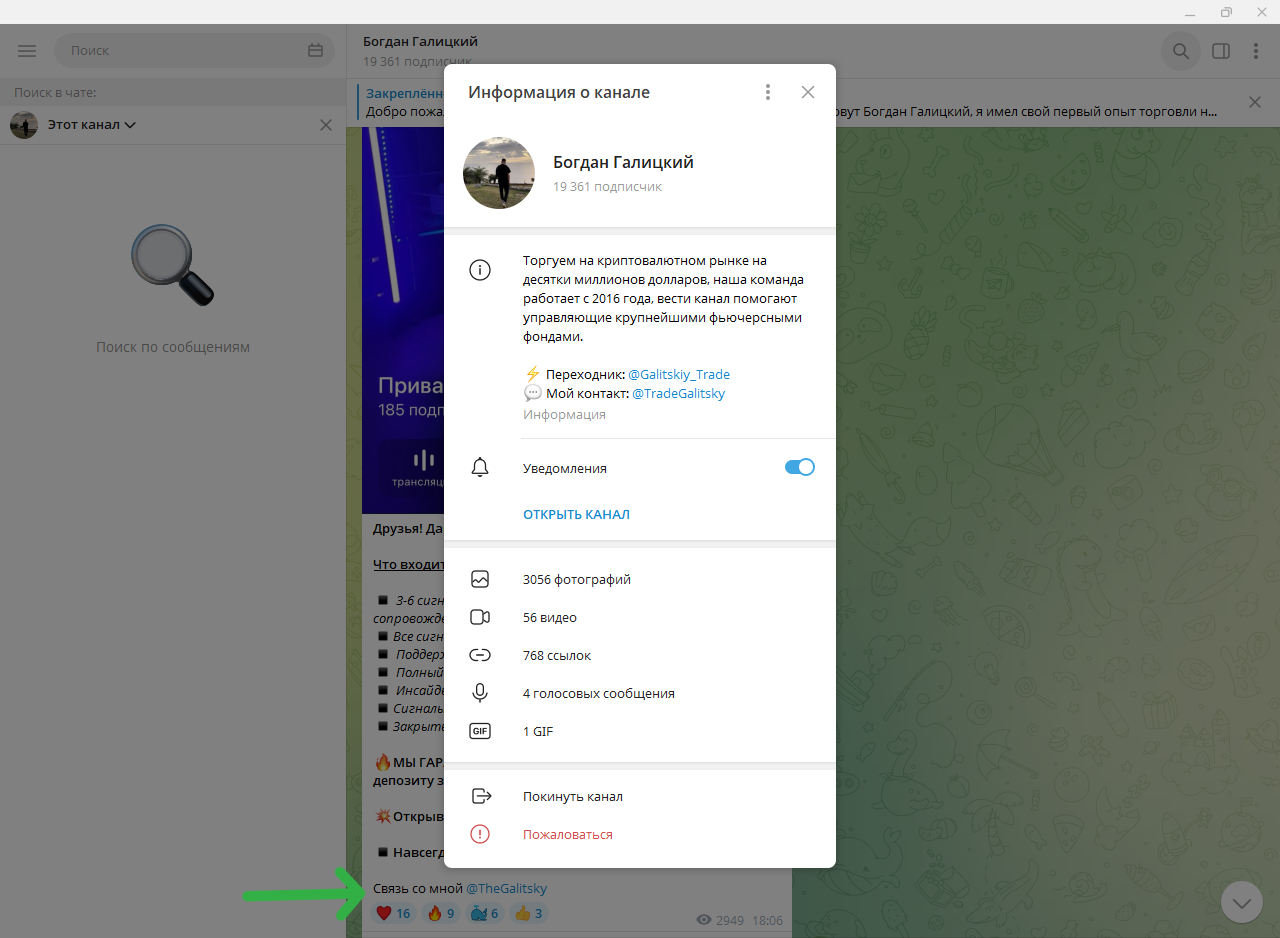1280x938 pixels.
Task: Open the hamburger main menu
Action: pos(27,51)
